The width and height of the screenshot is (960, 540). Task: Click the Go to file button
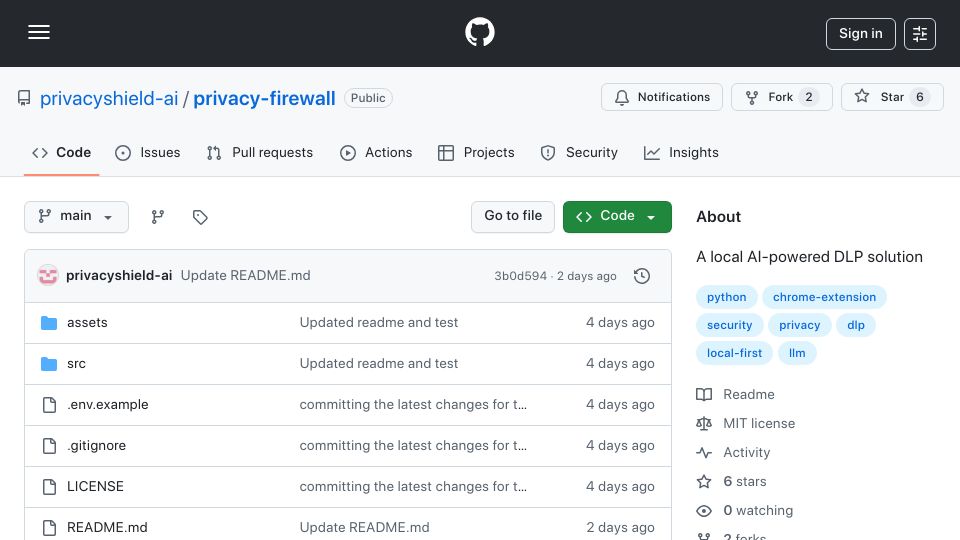(x=513, y=217)
